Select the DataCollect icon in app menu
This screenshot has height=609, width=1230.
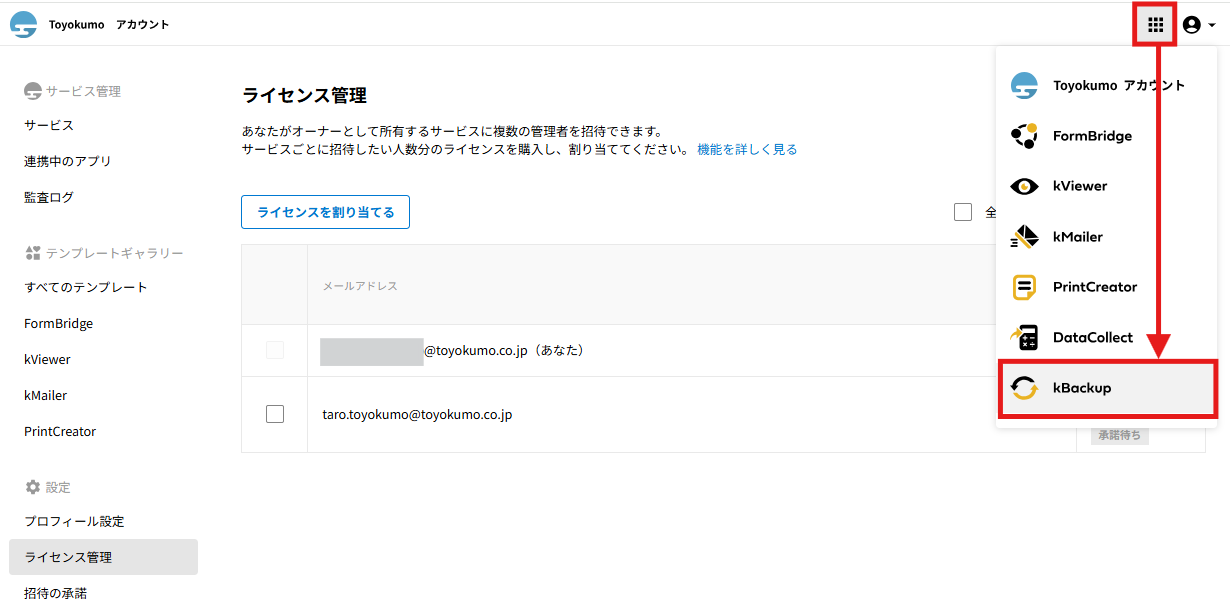[x=1024, y=338]
